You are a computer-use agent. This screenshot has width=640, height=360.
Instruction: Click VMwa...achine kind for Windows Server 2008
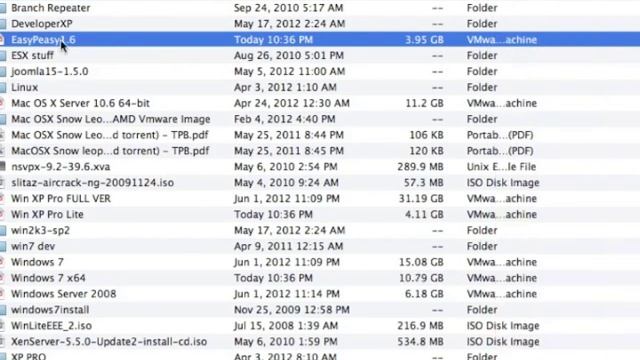[x=502, y=294]
